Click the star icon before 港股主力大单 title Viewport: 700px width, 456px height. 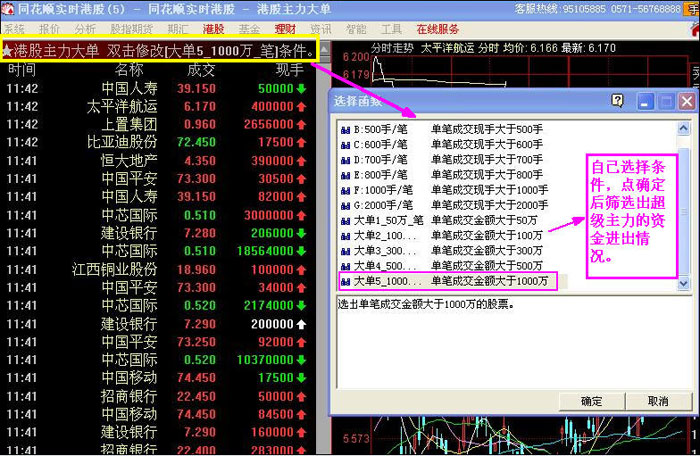tap(7, 49)
